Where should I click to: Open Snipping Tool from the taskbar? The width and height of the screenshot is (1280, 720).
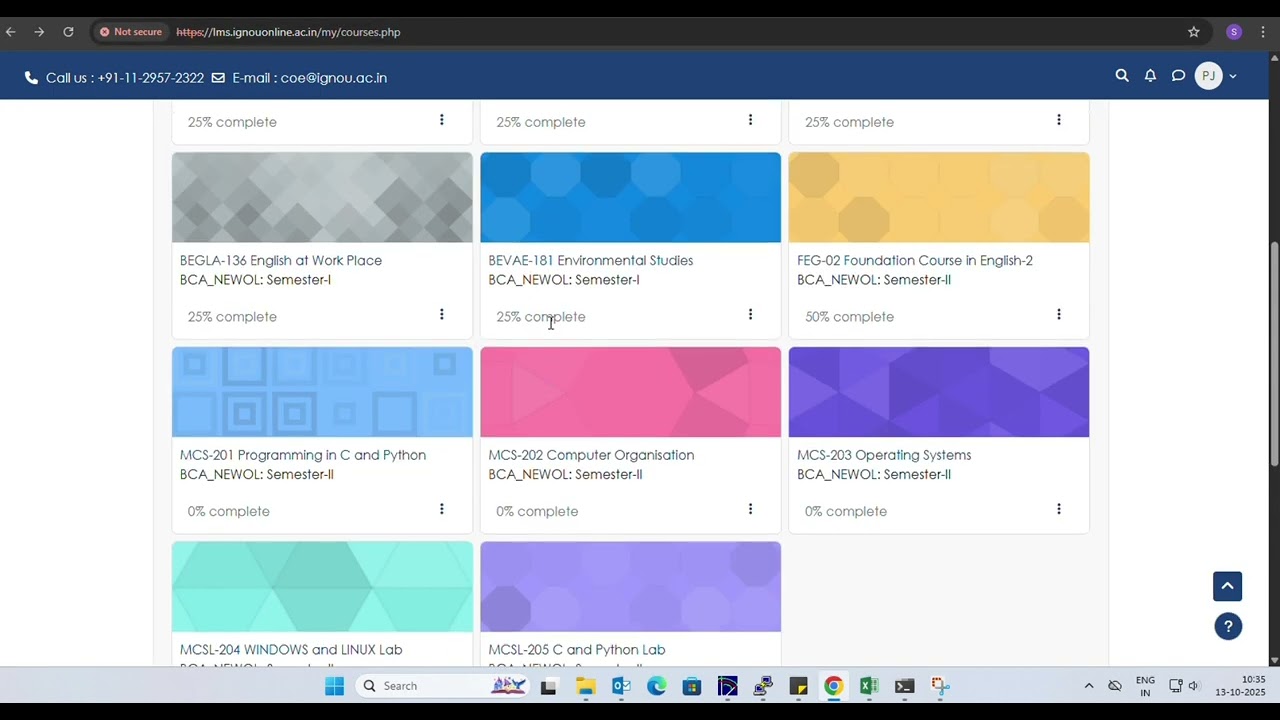[940, 686]
